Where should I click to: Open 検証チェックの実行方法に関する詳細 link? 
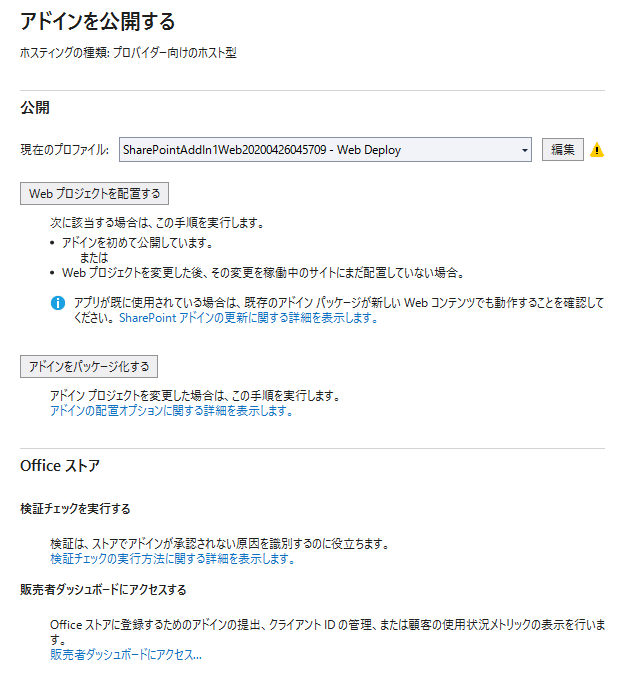(x=173, y=559)
